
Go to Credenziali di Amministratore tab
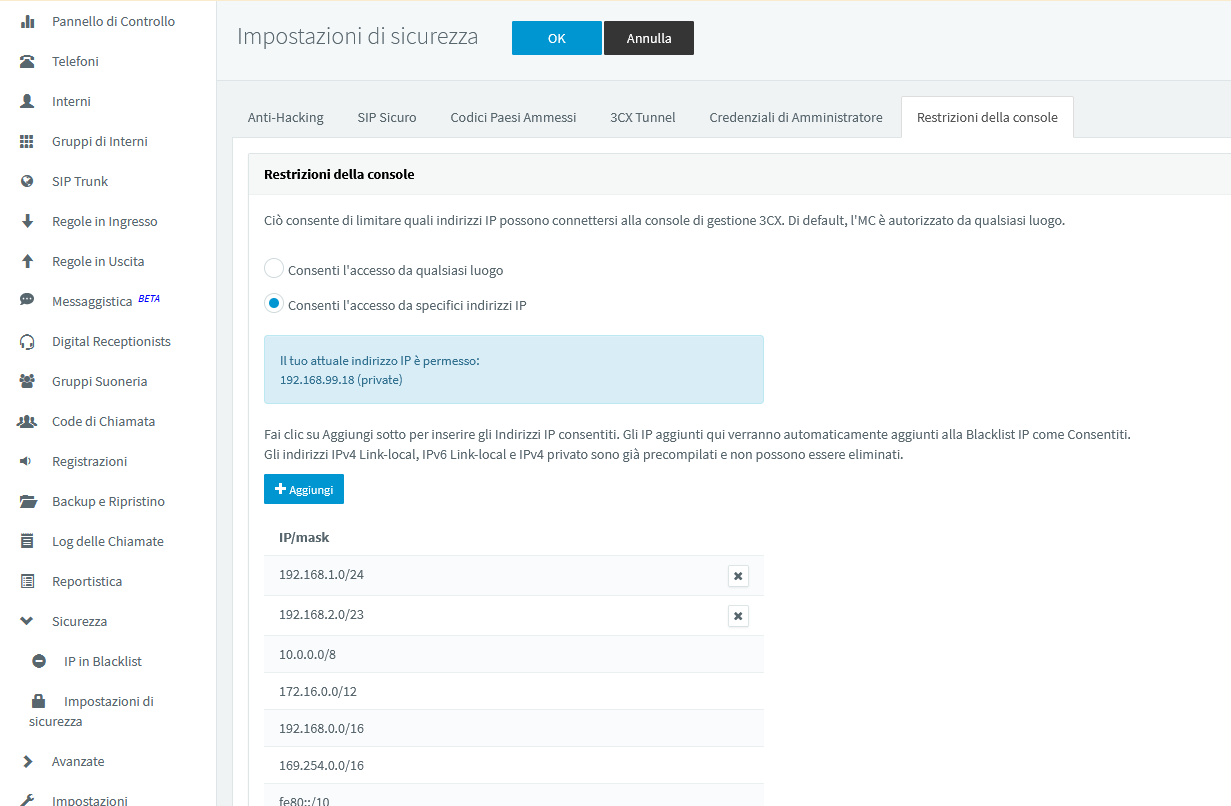click(x=795, y=117)
